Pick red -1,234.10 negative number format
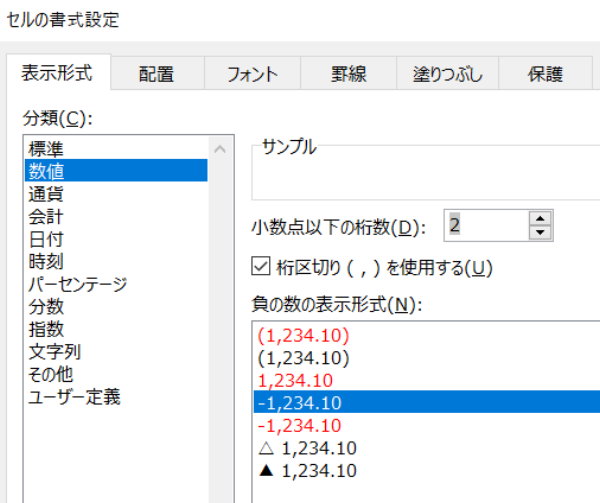Screen dimensions: 600x503 tap(300, 425)
